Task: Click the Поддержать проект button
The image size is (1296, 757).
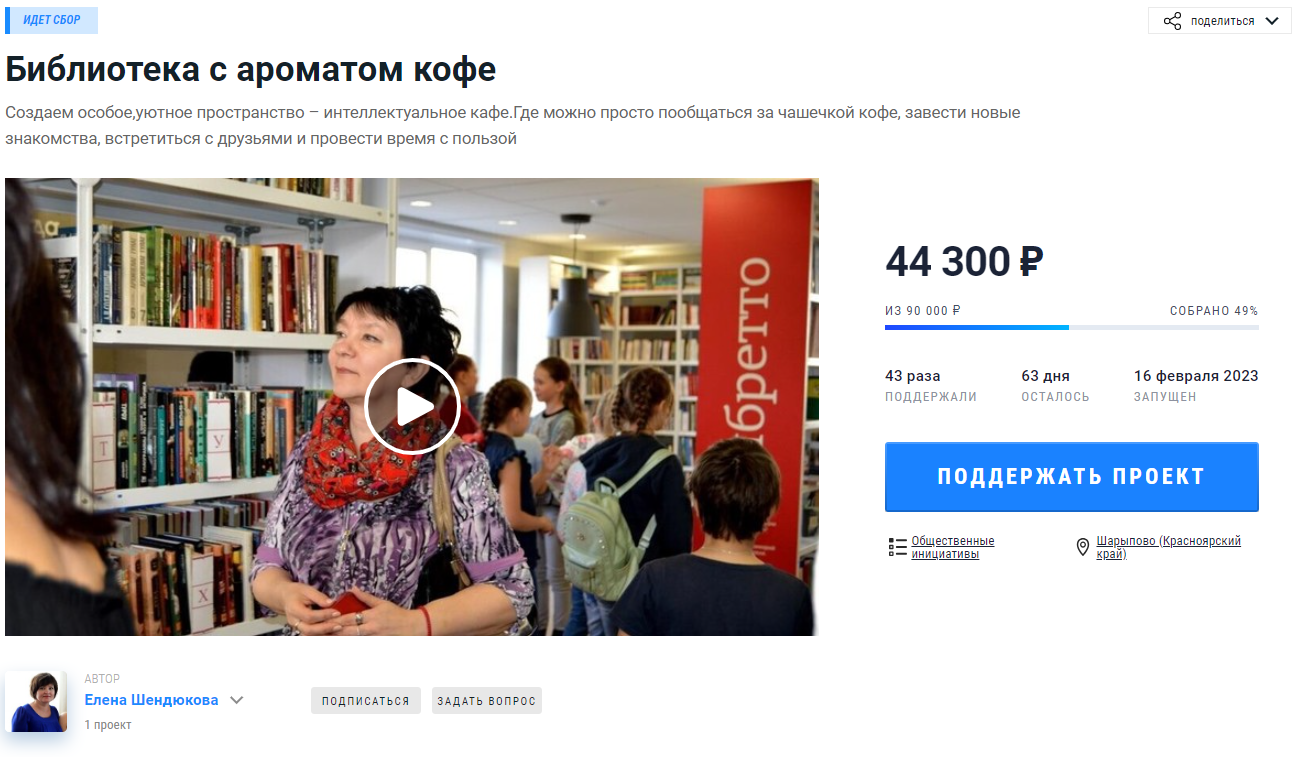Action: (x=1071, y=477)
